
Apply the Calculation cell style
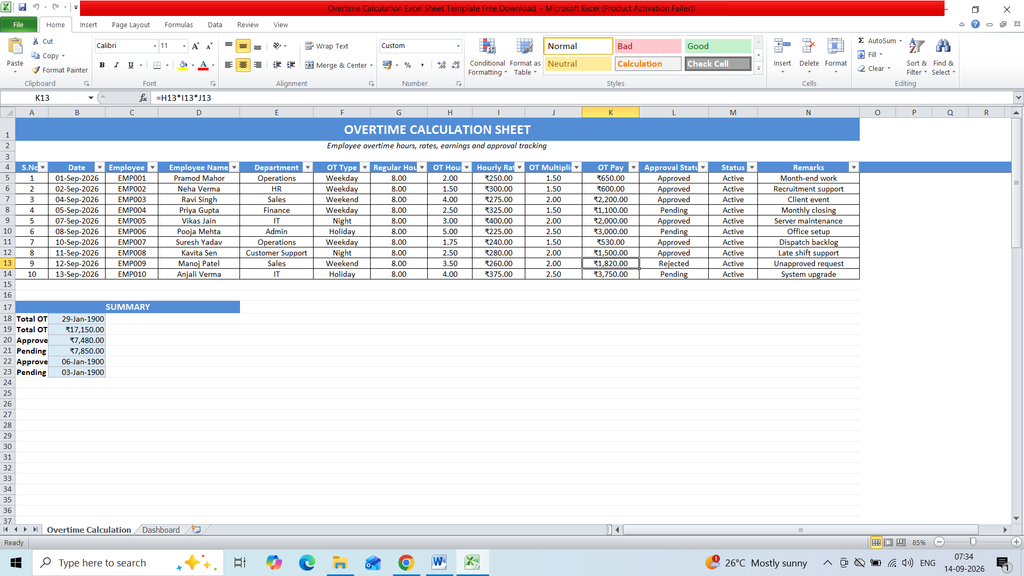pos(647,64)
